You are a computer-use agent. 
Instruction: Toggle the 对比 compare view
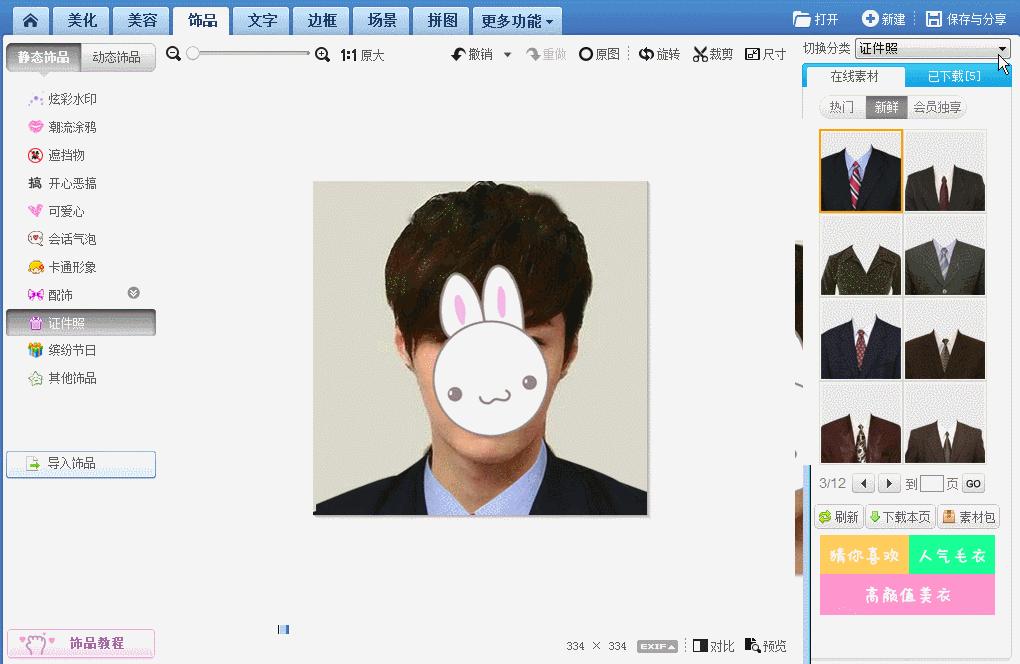713,646
